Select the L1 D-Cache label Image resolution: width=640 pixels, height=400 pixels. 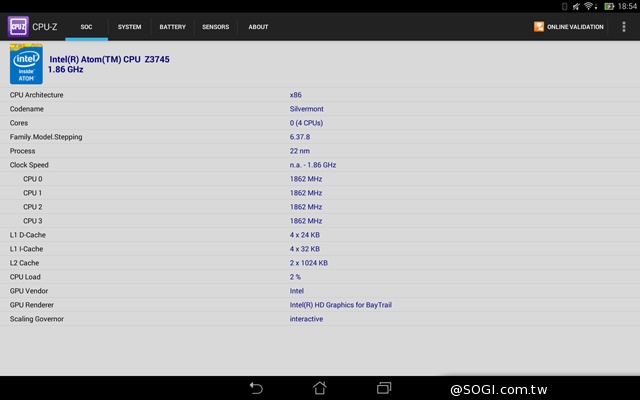click(28, 235)
